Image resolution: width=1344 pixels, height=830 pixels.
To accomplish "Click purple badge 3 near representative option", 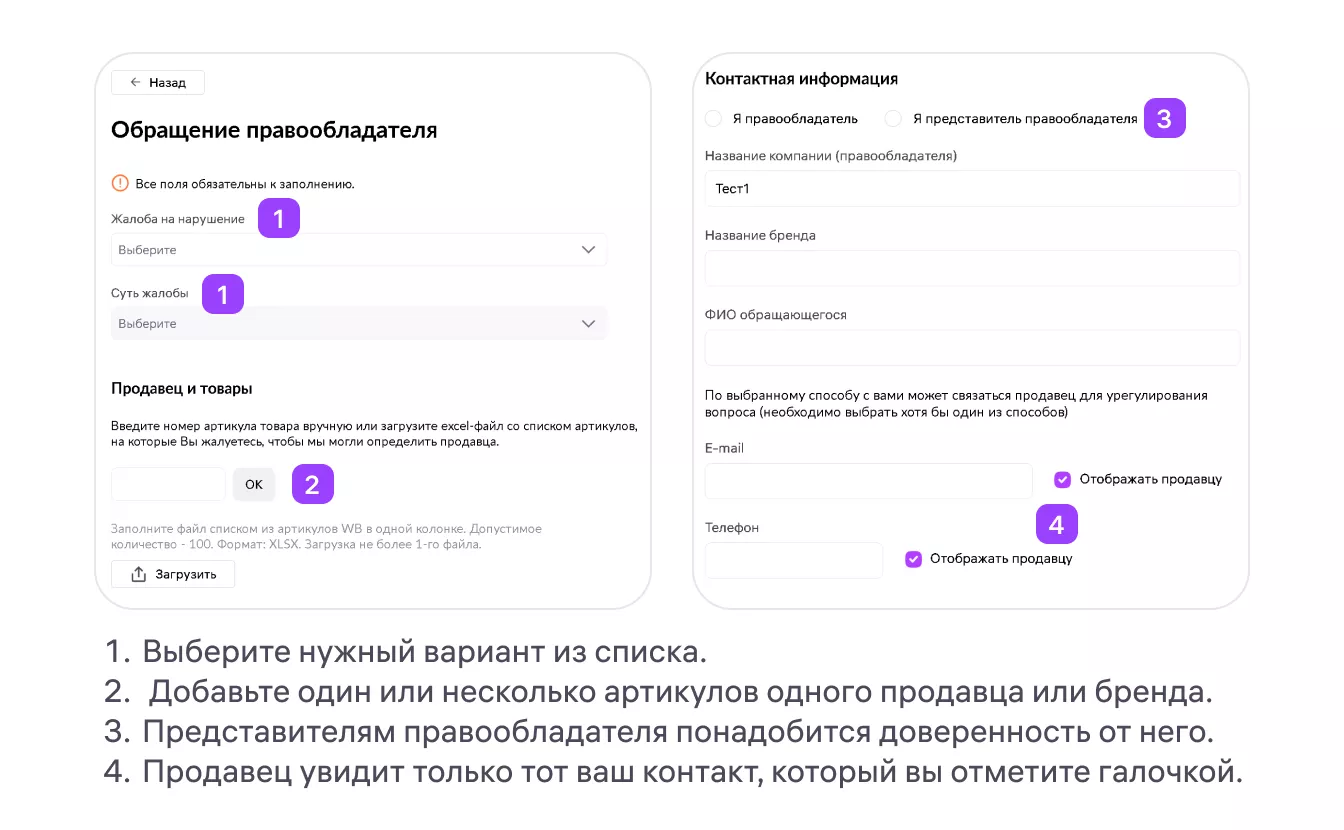I will pos(1164,118).
